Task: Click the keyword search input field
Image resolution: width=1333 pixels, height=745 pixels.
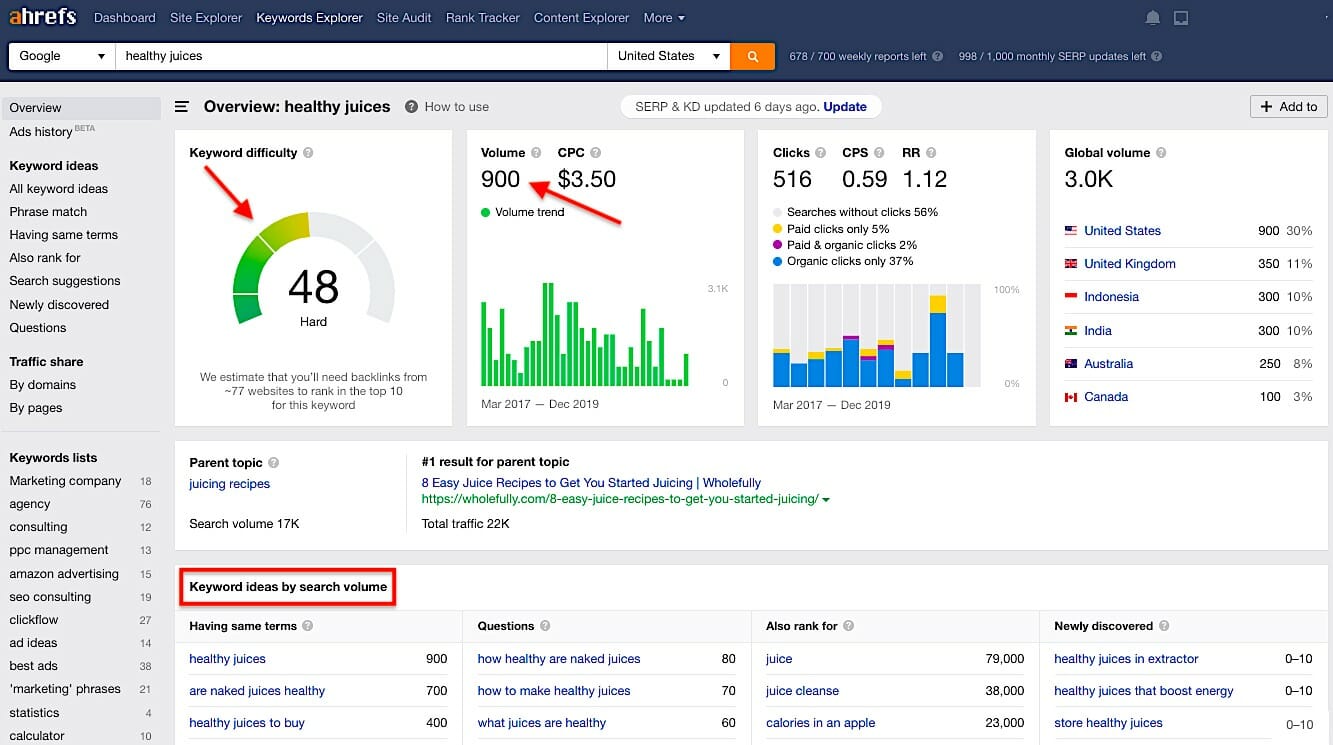Action: click(x=361, y=56)
